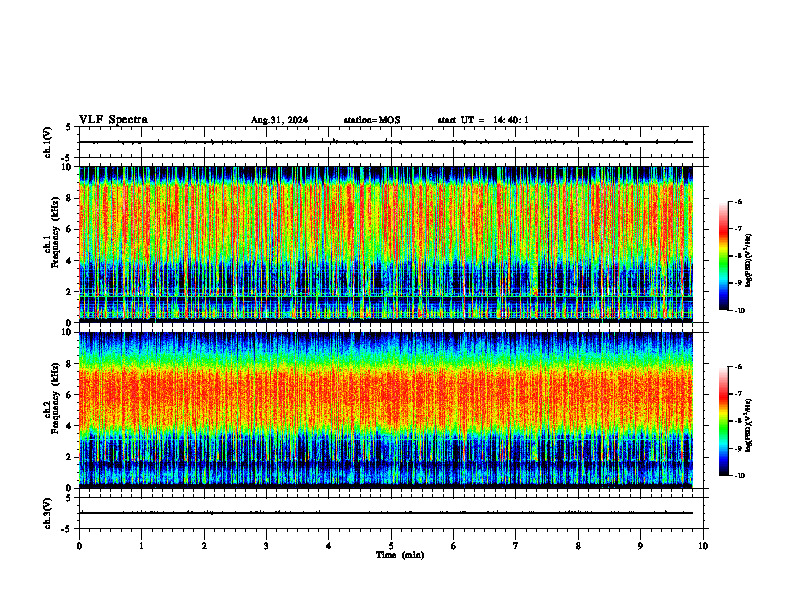Click the ch.3 voltage waveform trace
The width and height of the screenshot is (792, 612).
click(x=386, y=513)
